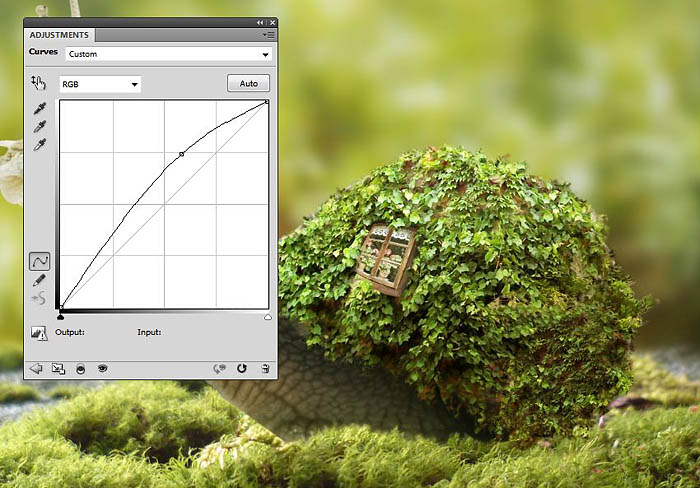Toggle adjustment layer visibility eye
The width and height of the screenshot is (700, 488).
pyautogui.click(x=102, y=368)
